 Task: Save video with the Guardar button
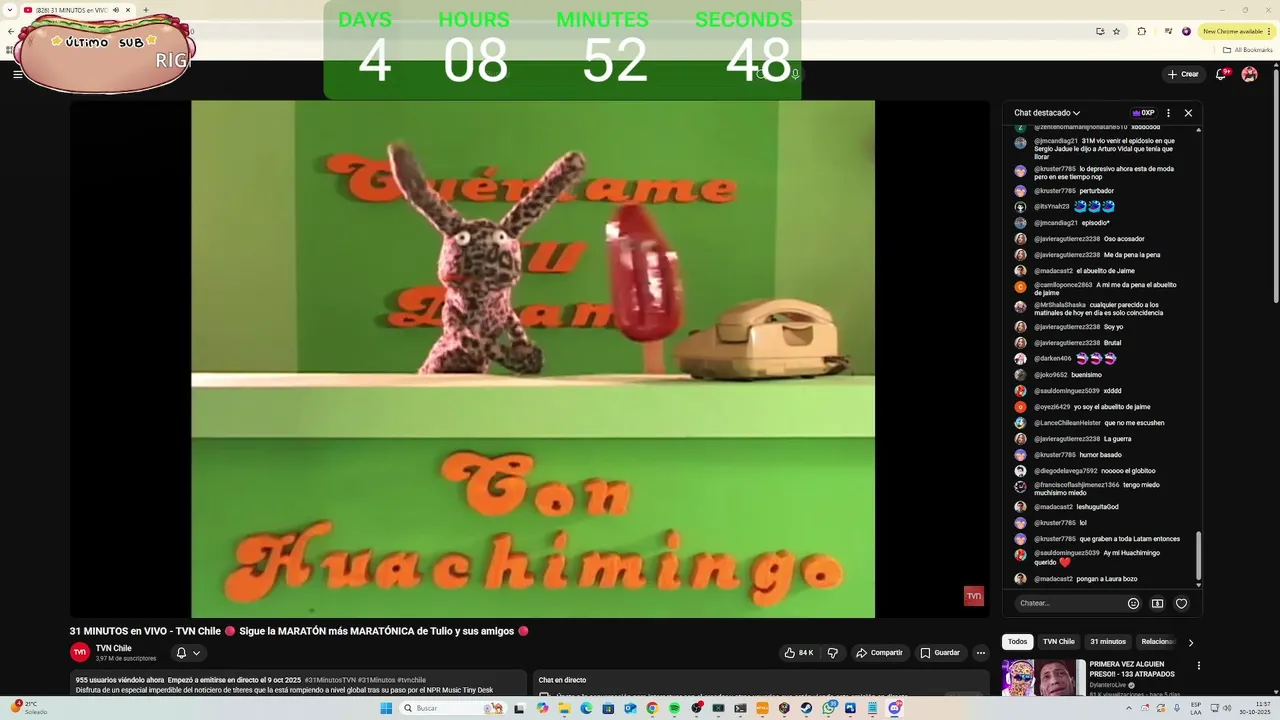[940, 653]
